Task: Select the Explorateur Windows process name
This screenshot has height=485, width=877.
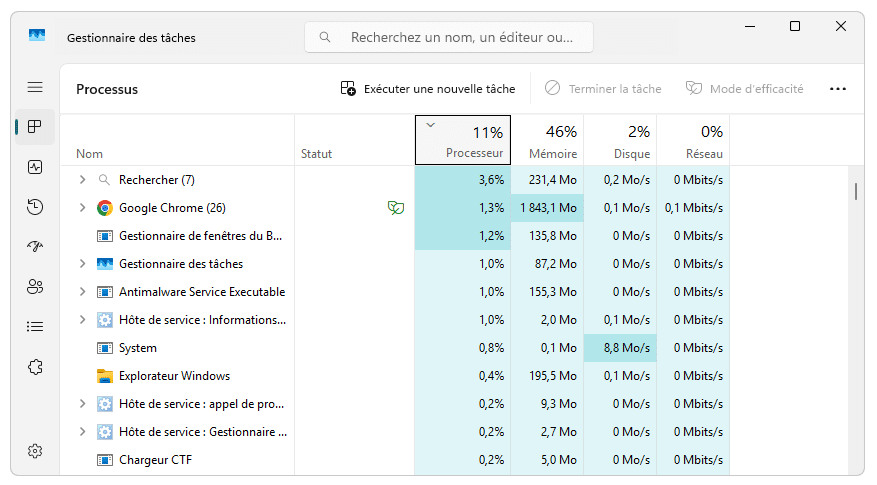Action: 175,375
